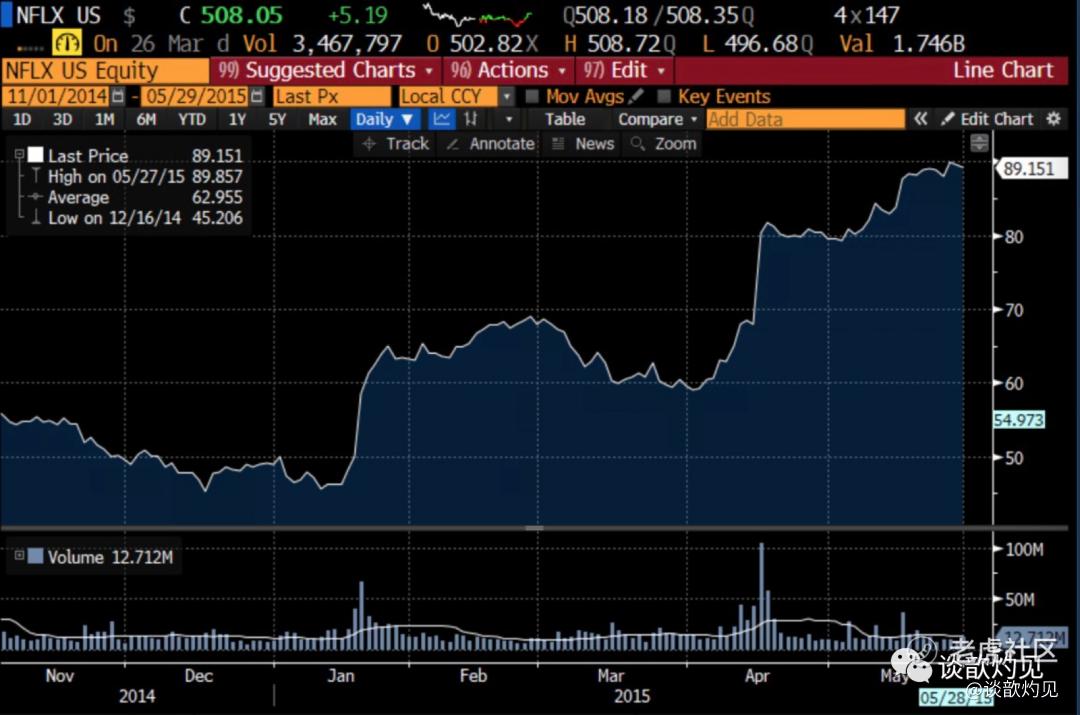
Task: Click the Add Data input field
Action: coord(805,118)
